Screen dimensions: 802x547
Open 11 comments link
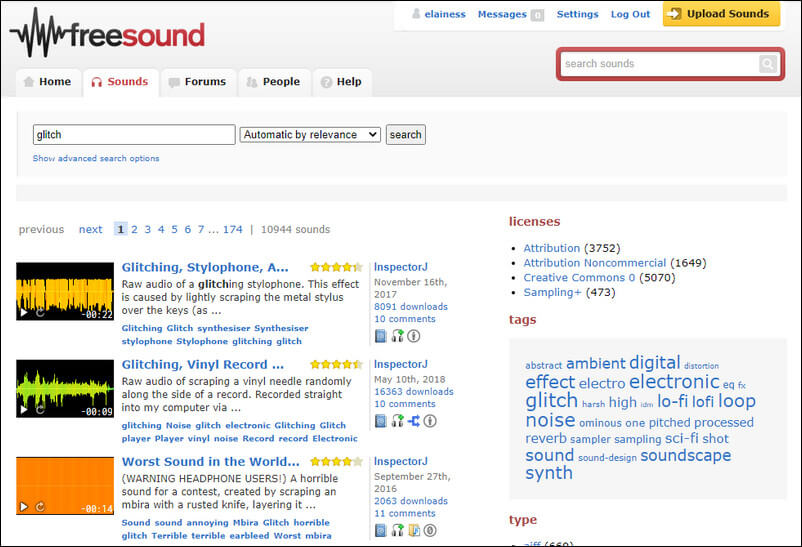coord(405,513)
